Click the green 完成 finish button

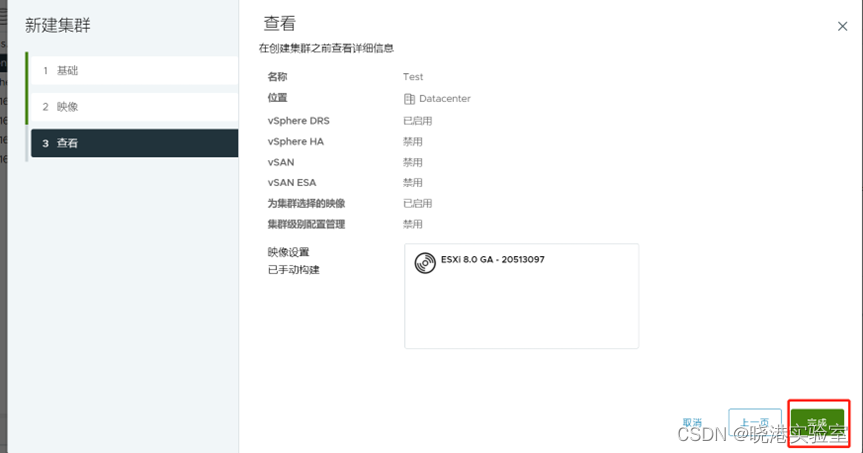pyautogui.click(x=817, y=423)
